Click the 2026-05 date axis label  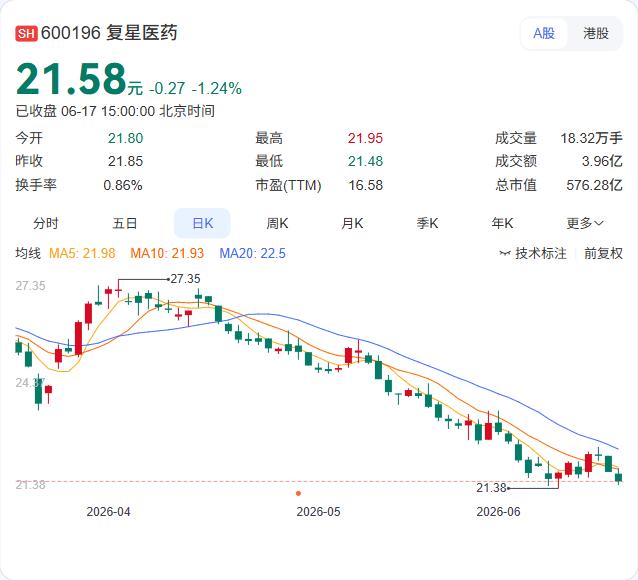(x=318, y=512)
